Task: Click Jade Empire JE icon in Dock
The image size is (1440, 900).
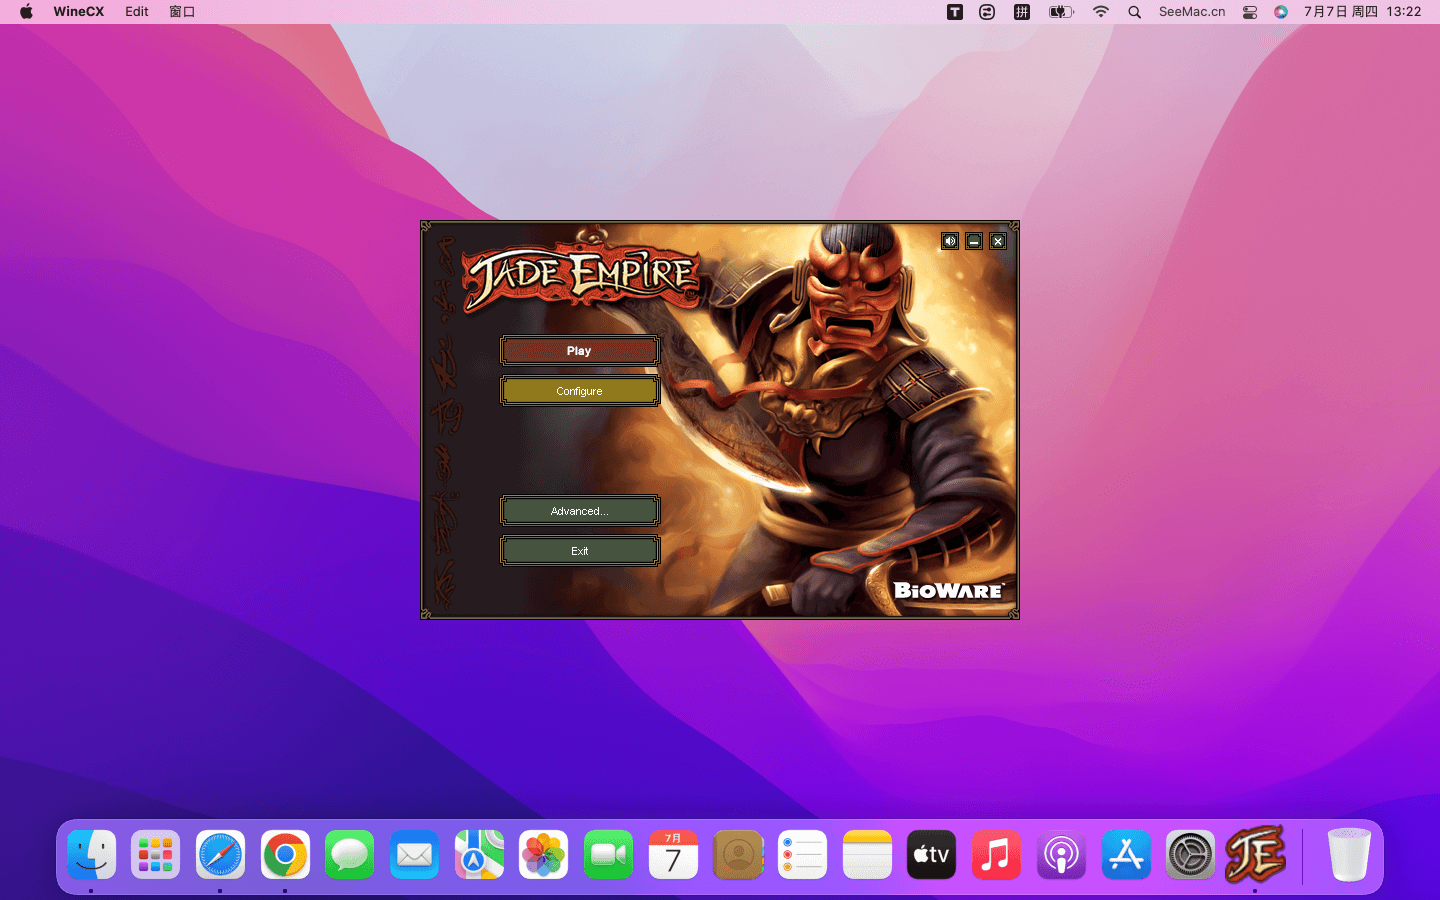Action: click(1255, 854)
